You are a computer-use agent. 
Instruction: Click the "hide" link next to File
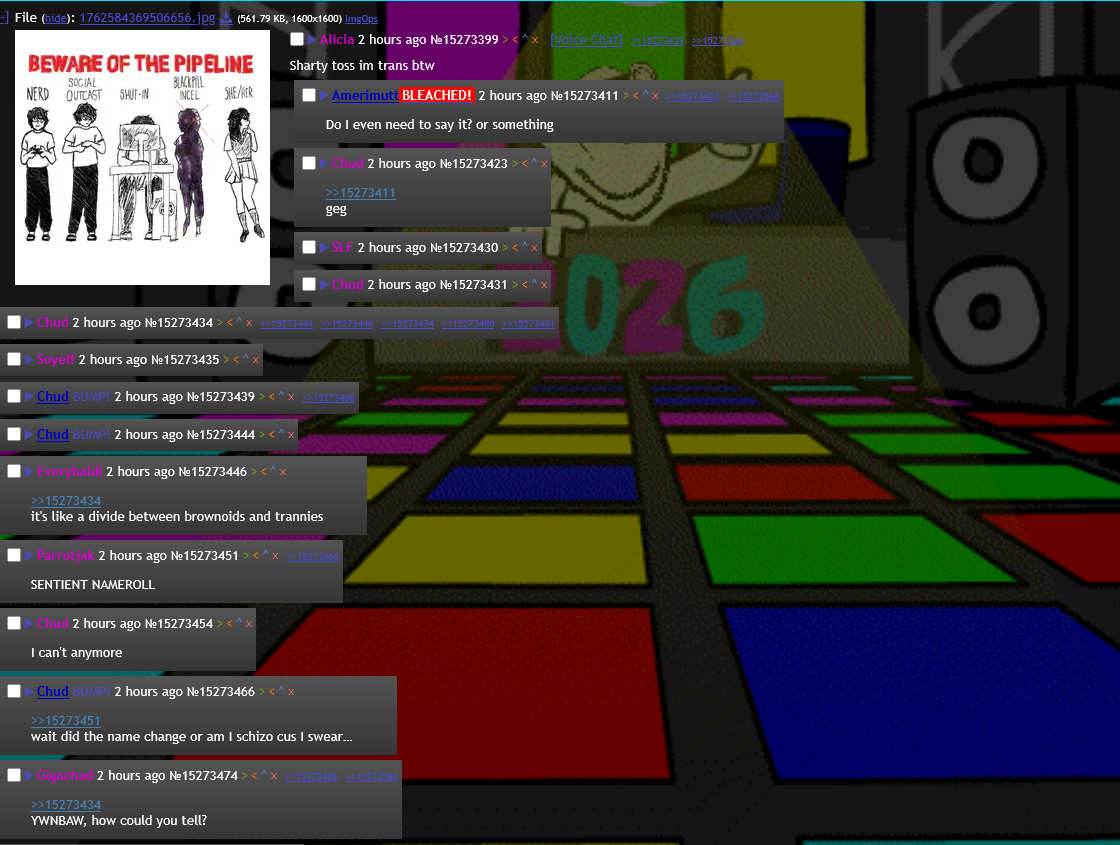(x=54, y=18)
